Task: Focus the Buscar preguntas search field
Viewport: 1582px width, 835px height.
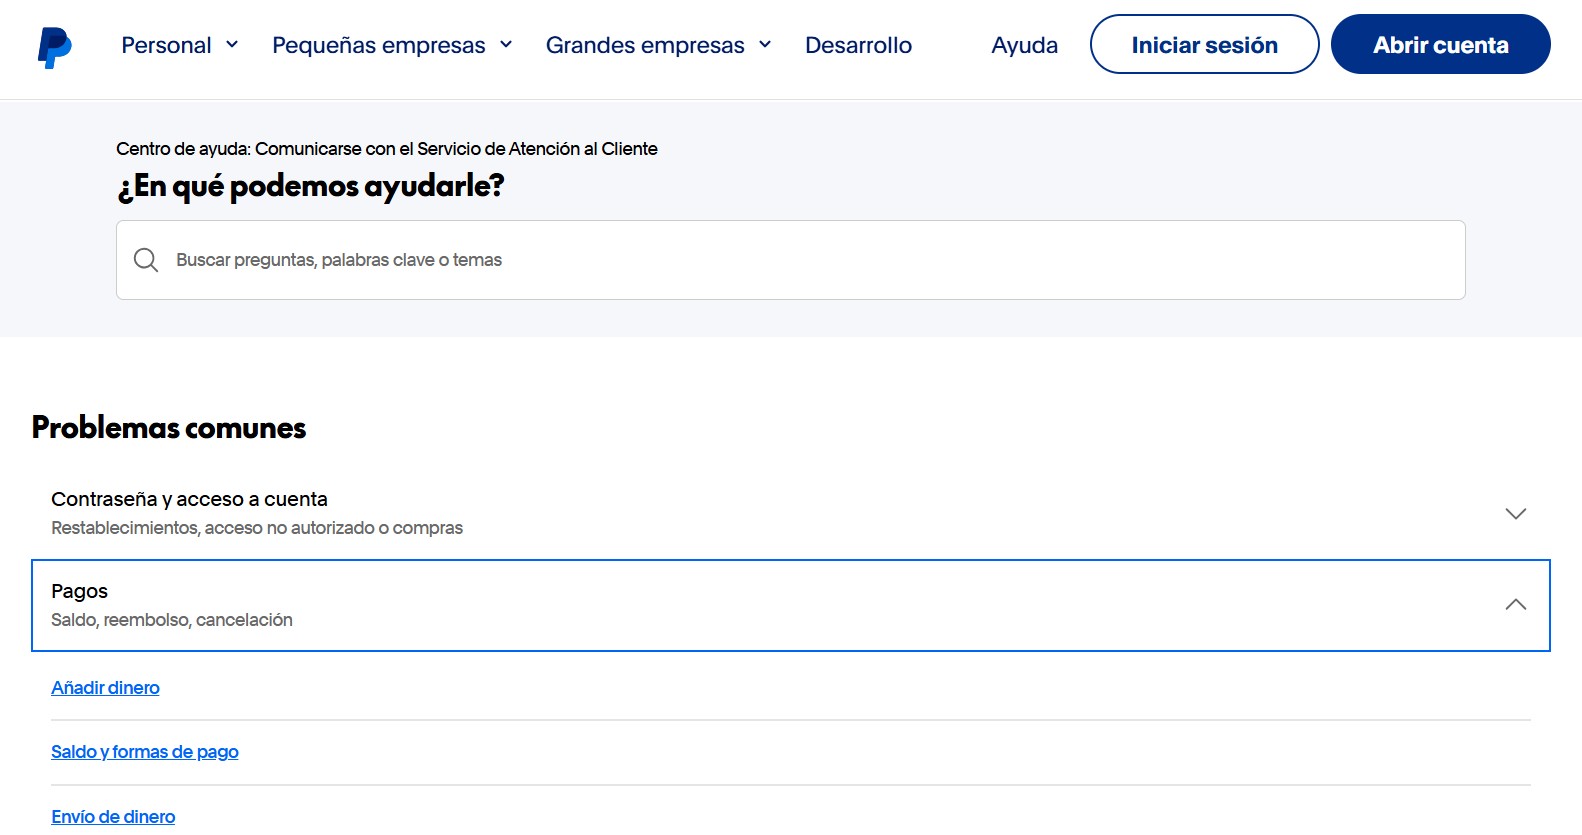Action: click(790, 260)
